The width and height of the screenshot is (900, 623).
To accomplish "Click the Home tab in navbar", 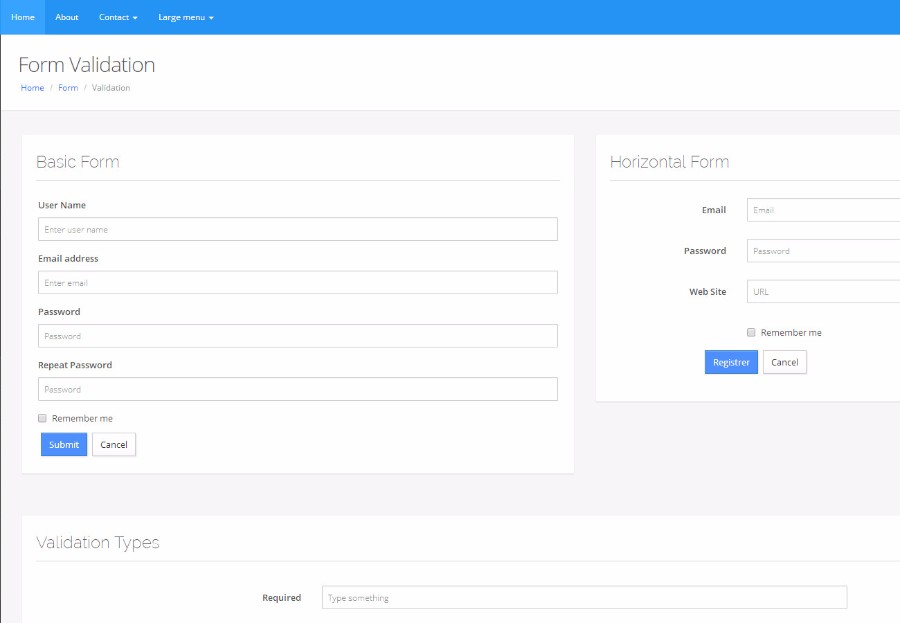I will (23, 17).
